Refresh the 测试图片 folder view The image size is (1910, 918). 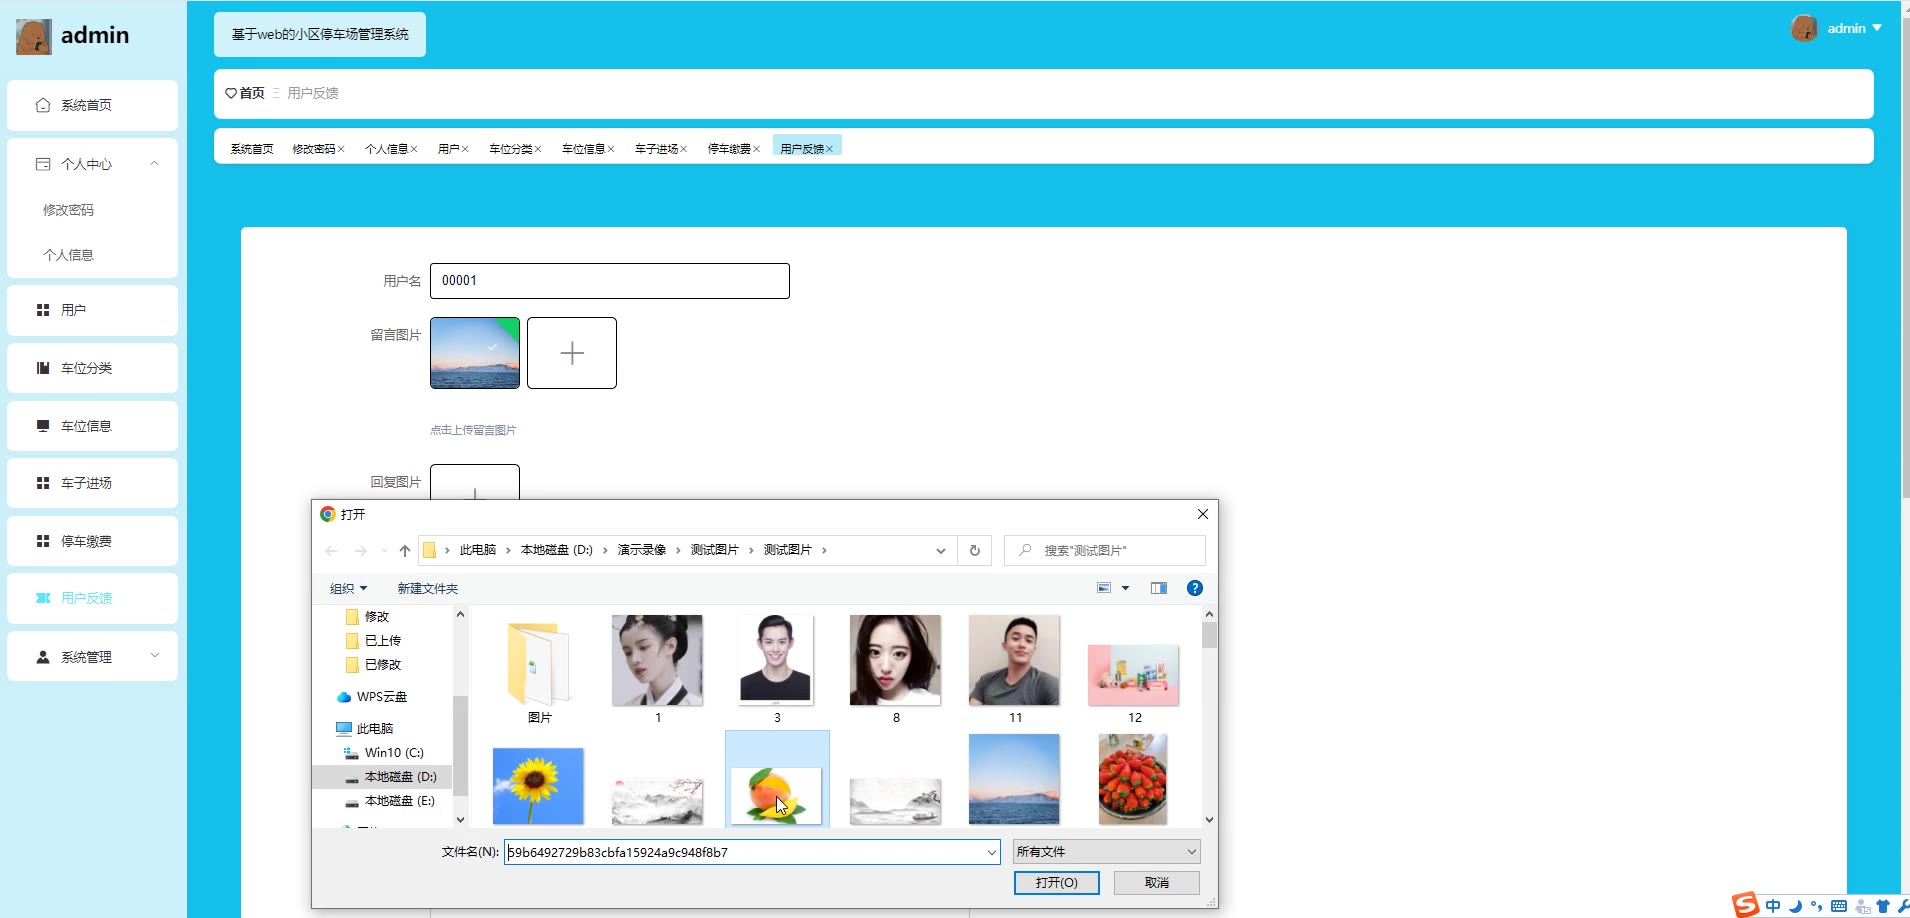[975, 551]
